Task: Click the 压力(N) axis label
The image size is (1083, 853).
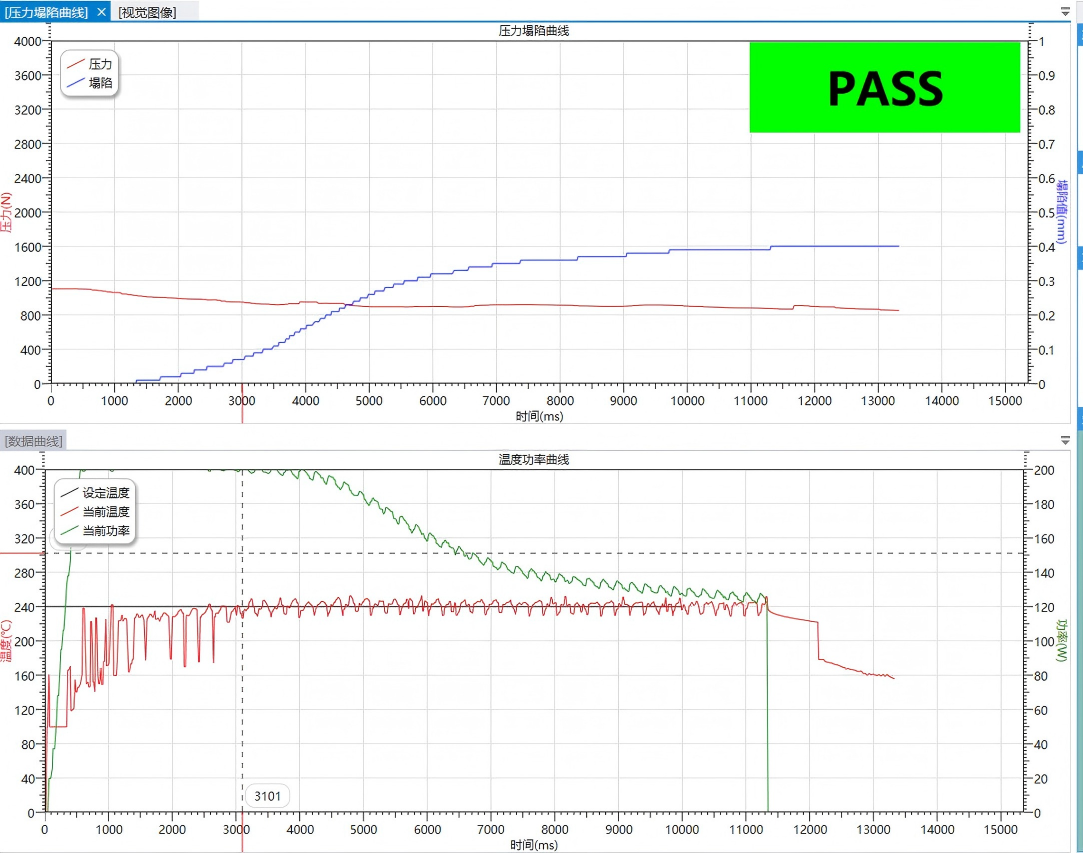Action: (x=6, y=212)
